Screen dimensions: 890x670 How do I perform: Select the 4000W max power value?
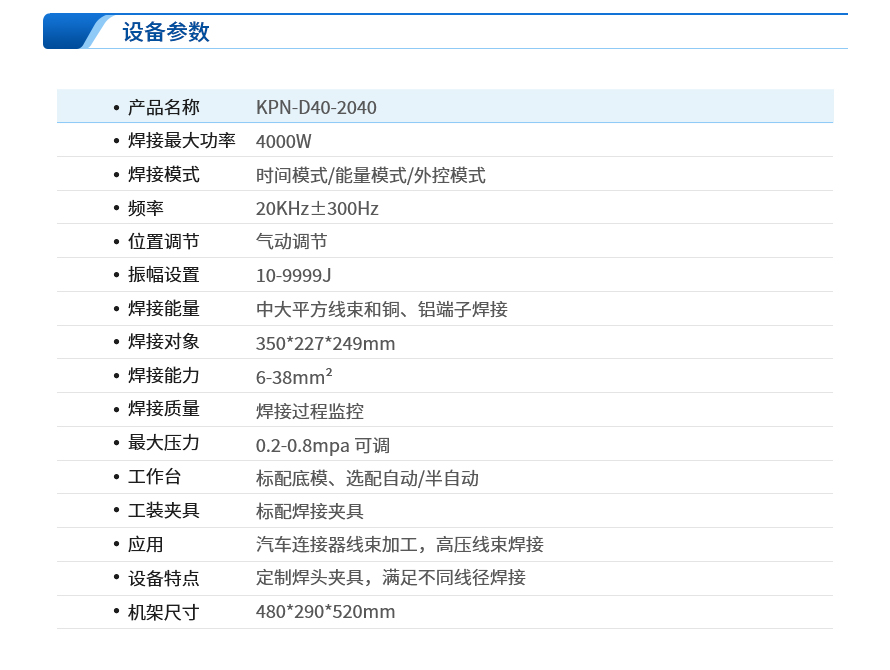[284, 141]
